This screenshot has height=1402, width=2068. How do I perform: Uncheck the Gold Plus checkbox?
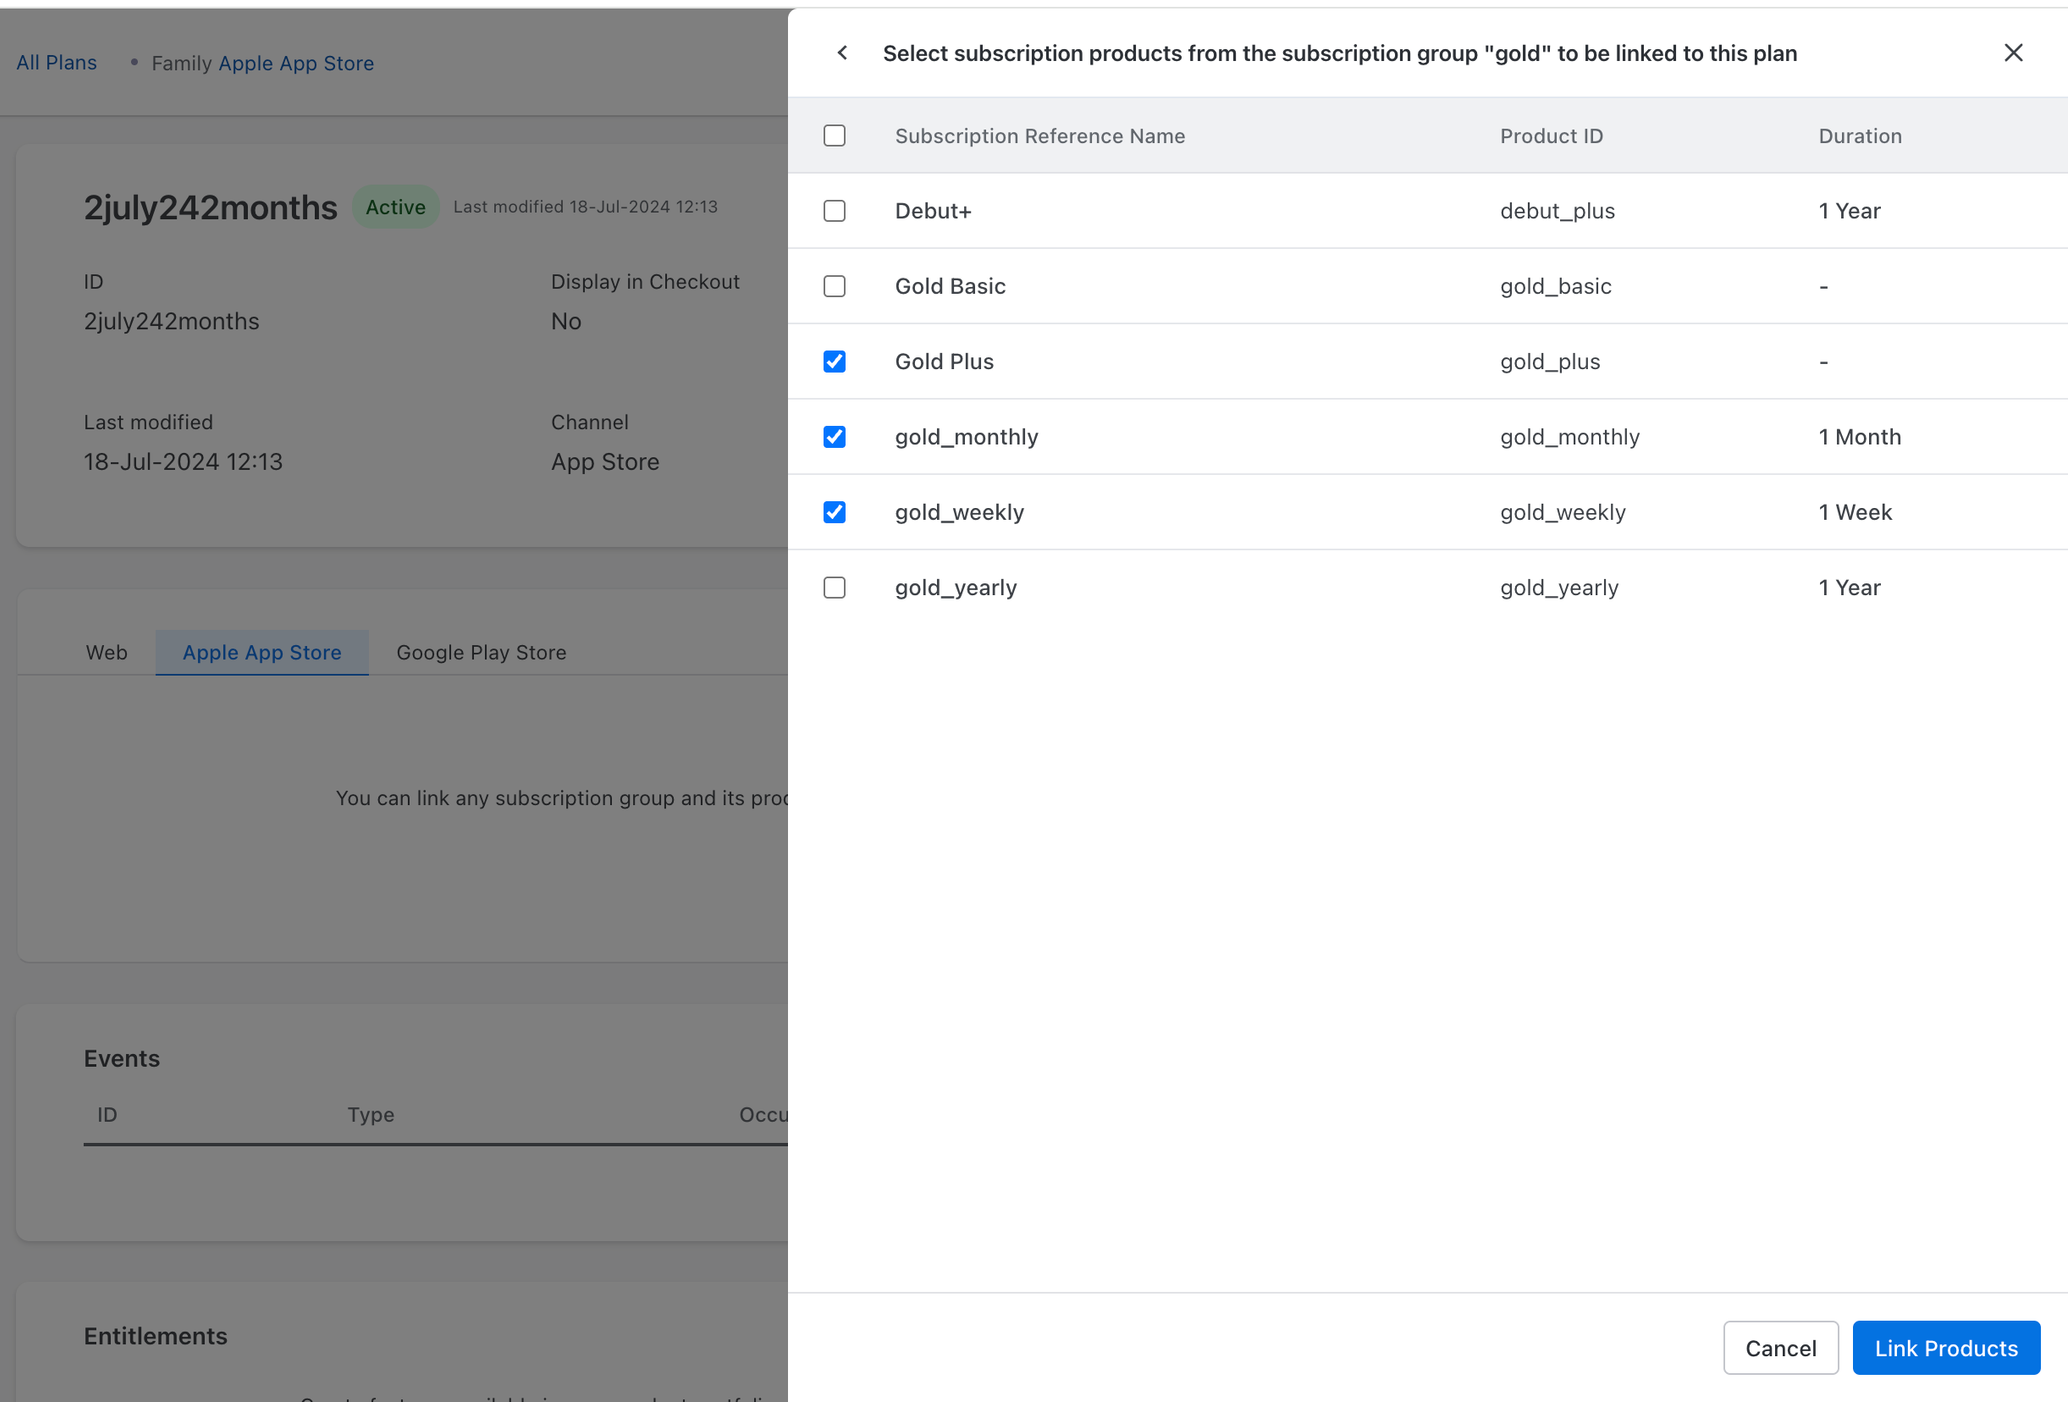pos(834,361)
